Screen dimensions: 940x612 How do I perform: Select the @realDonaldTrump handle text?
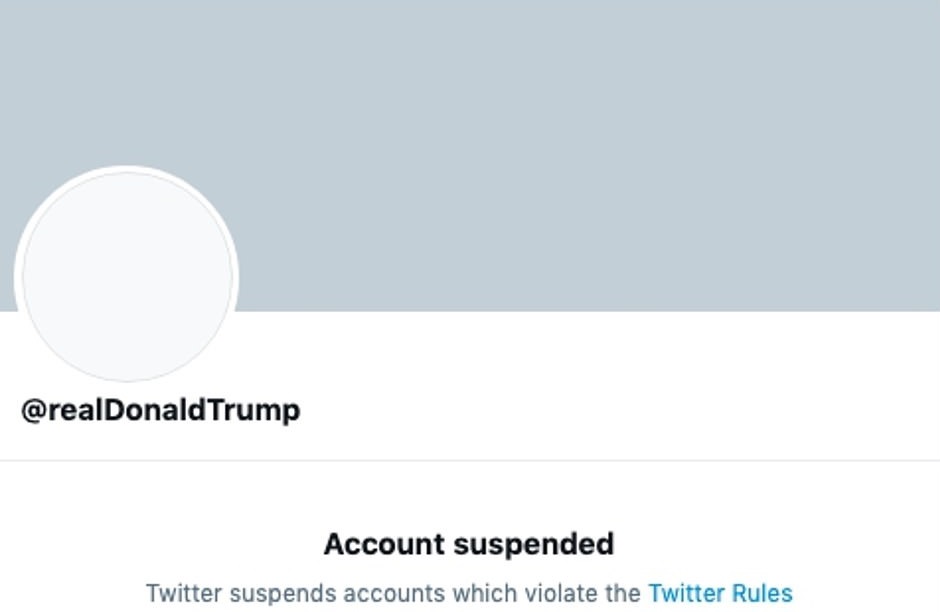161,410
